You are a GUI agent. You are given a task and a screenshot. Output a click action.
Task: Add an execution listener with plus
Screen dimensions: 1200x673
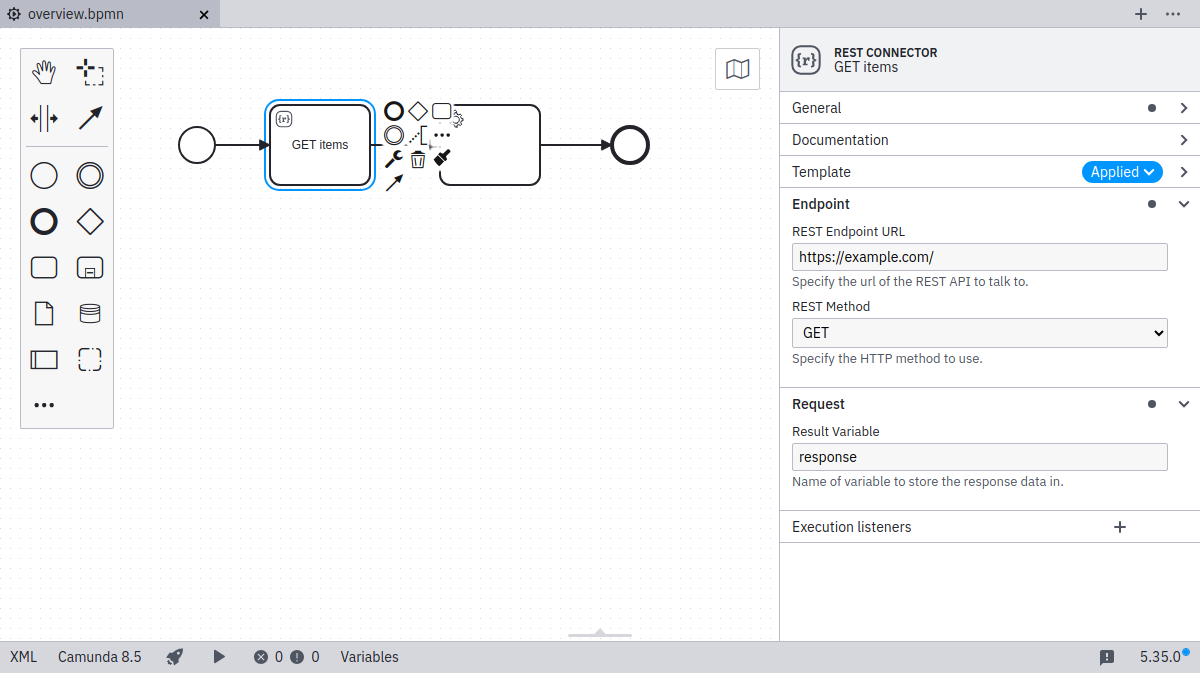pyautogui.click(x=1120, y=527)
